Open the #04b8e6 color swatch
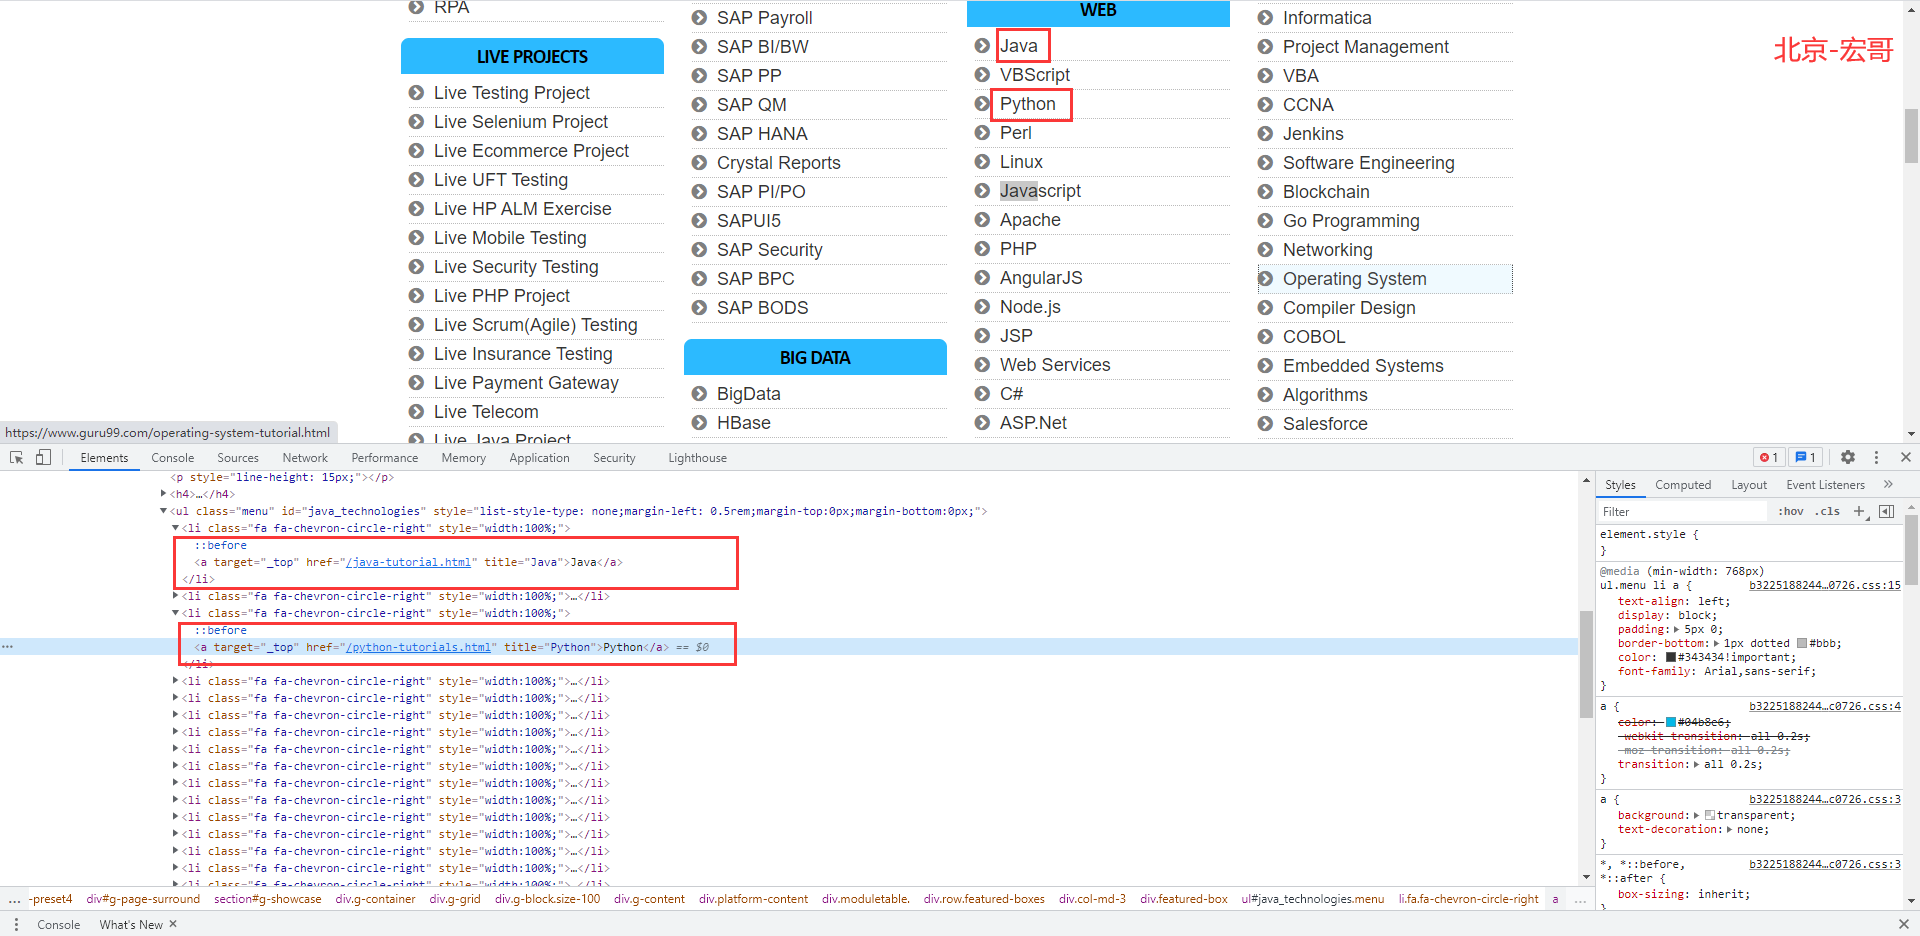1920x936 pixels. [x=1671, y=722]
